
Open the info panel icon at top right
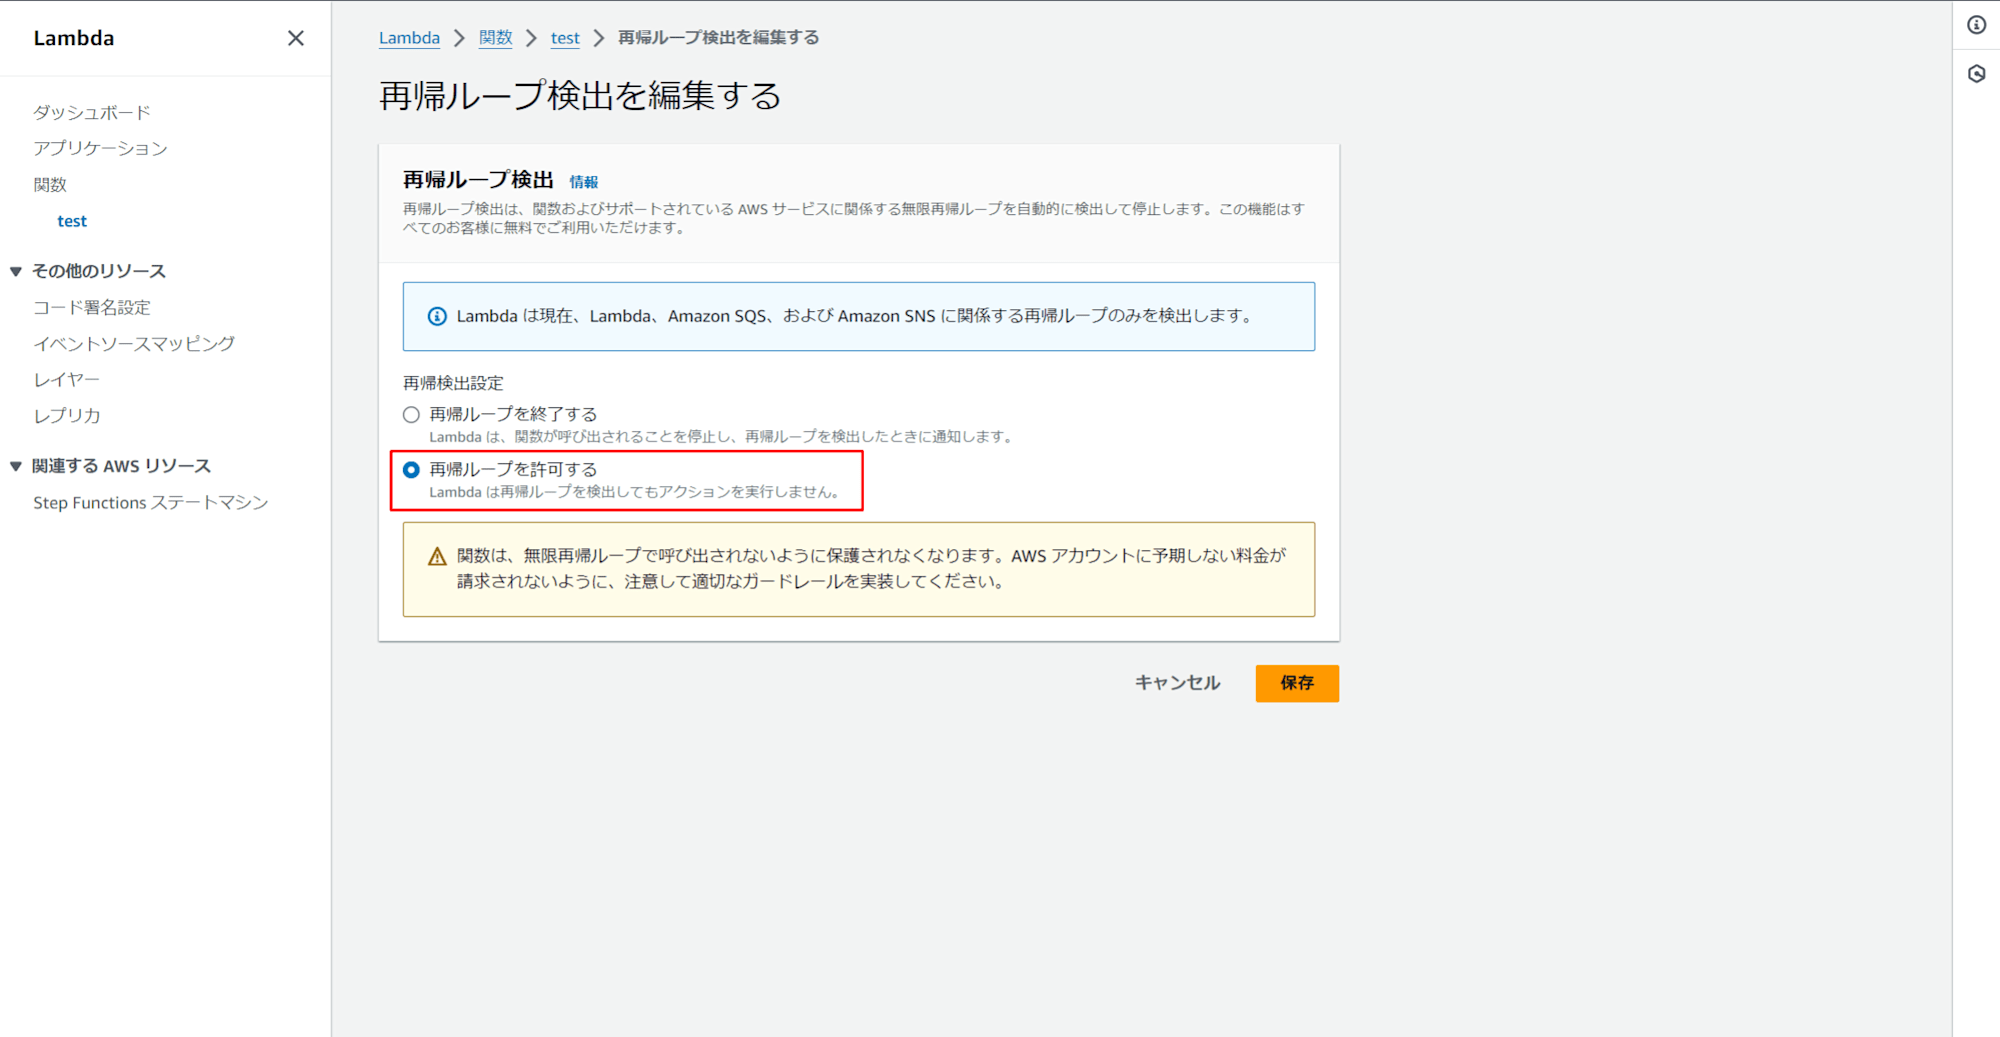(1977, 25)
